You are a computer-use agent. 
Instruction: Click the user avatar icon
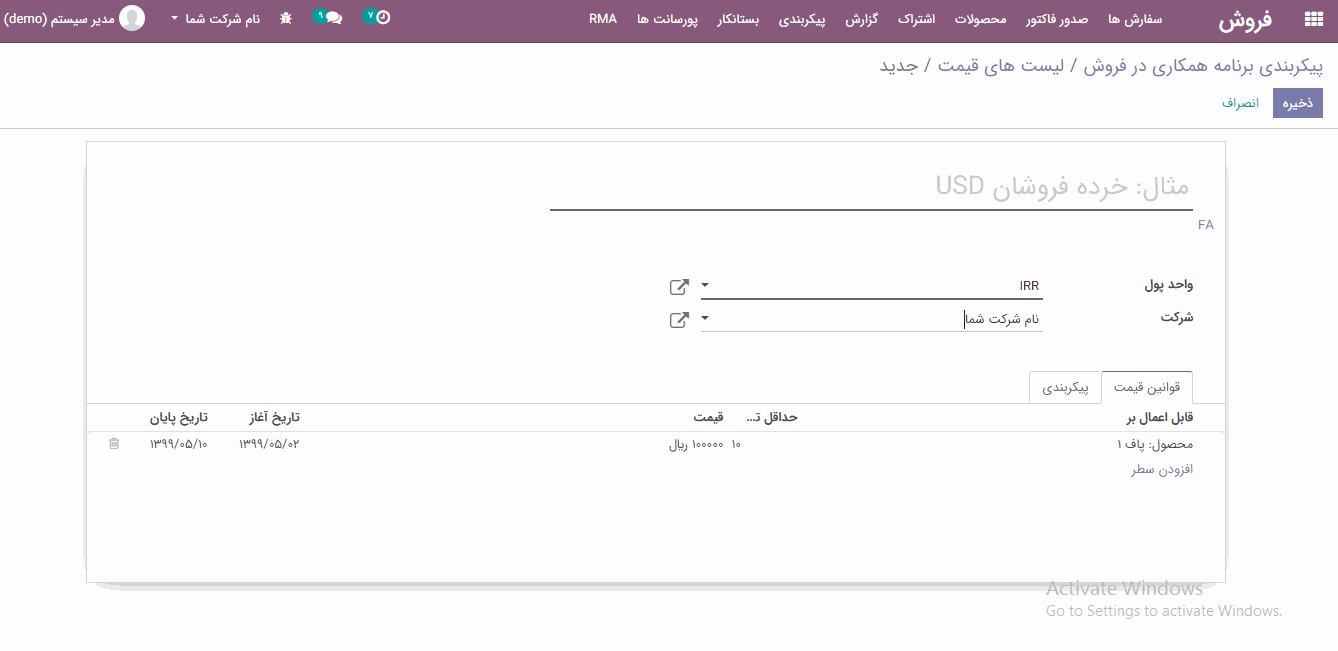[132, 18]
